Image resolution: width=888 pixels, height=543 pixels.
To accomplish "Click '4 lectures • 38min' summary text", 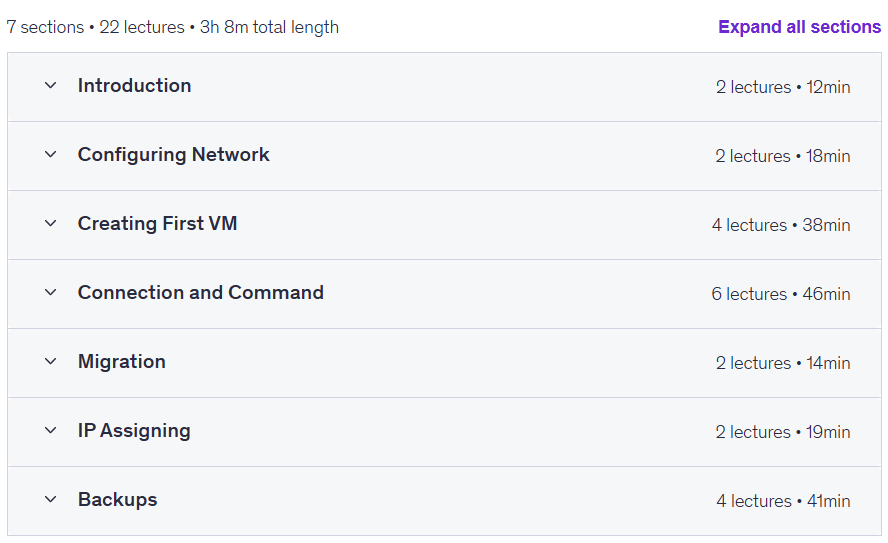I will (x=781, y=225).
